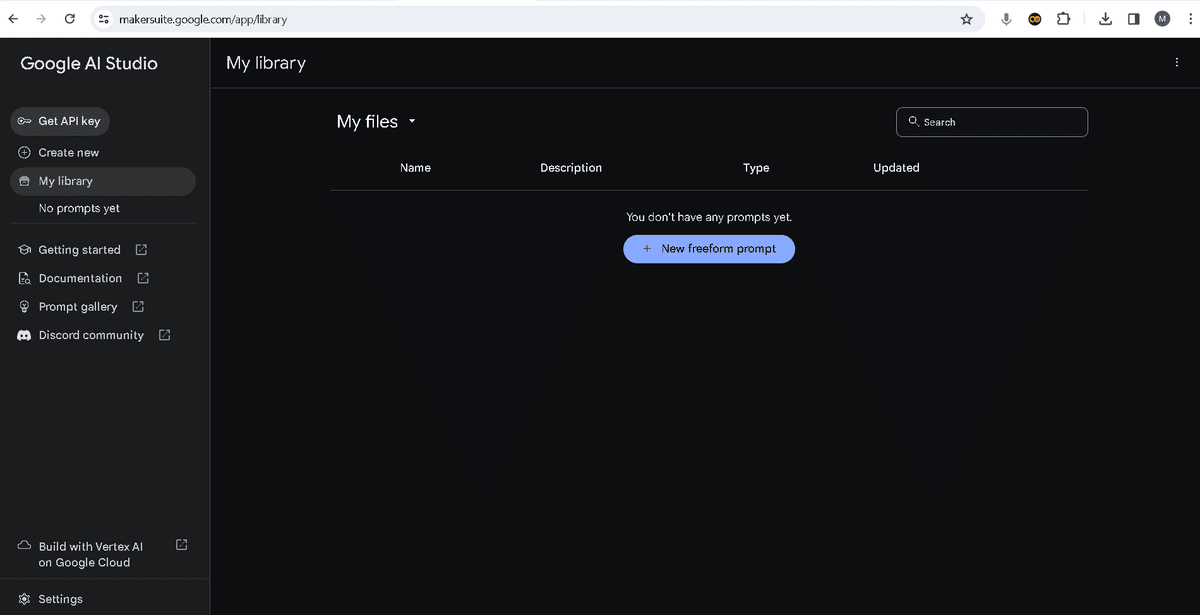Select My library in the sidebar
The height and width of the screenshot is (615, 1200).
point(68,181)
